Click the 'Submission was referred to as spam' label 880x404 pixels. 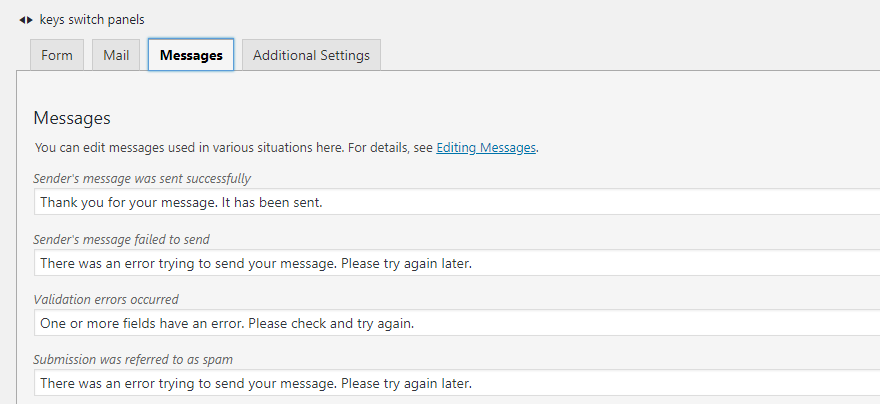point(133,359)
